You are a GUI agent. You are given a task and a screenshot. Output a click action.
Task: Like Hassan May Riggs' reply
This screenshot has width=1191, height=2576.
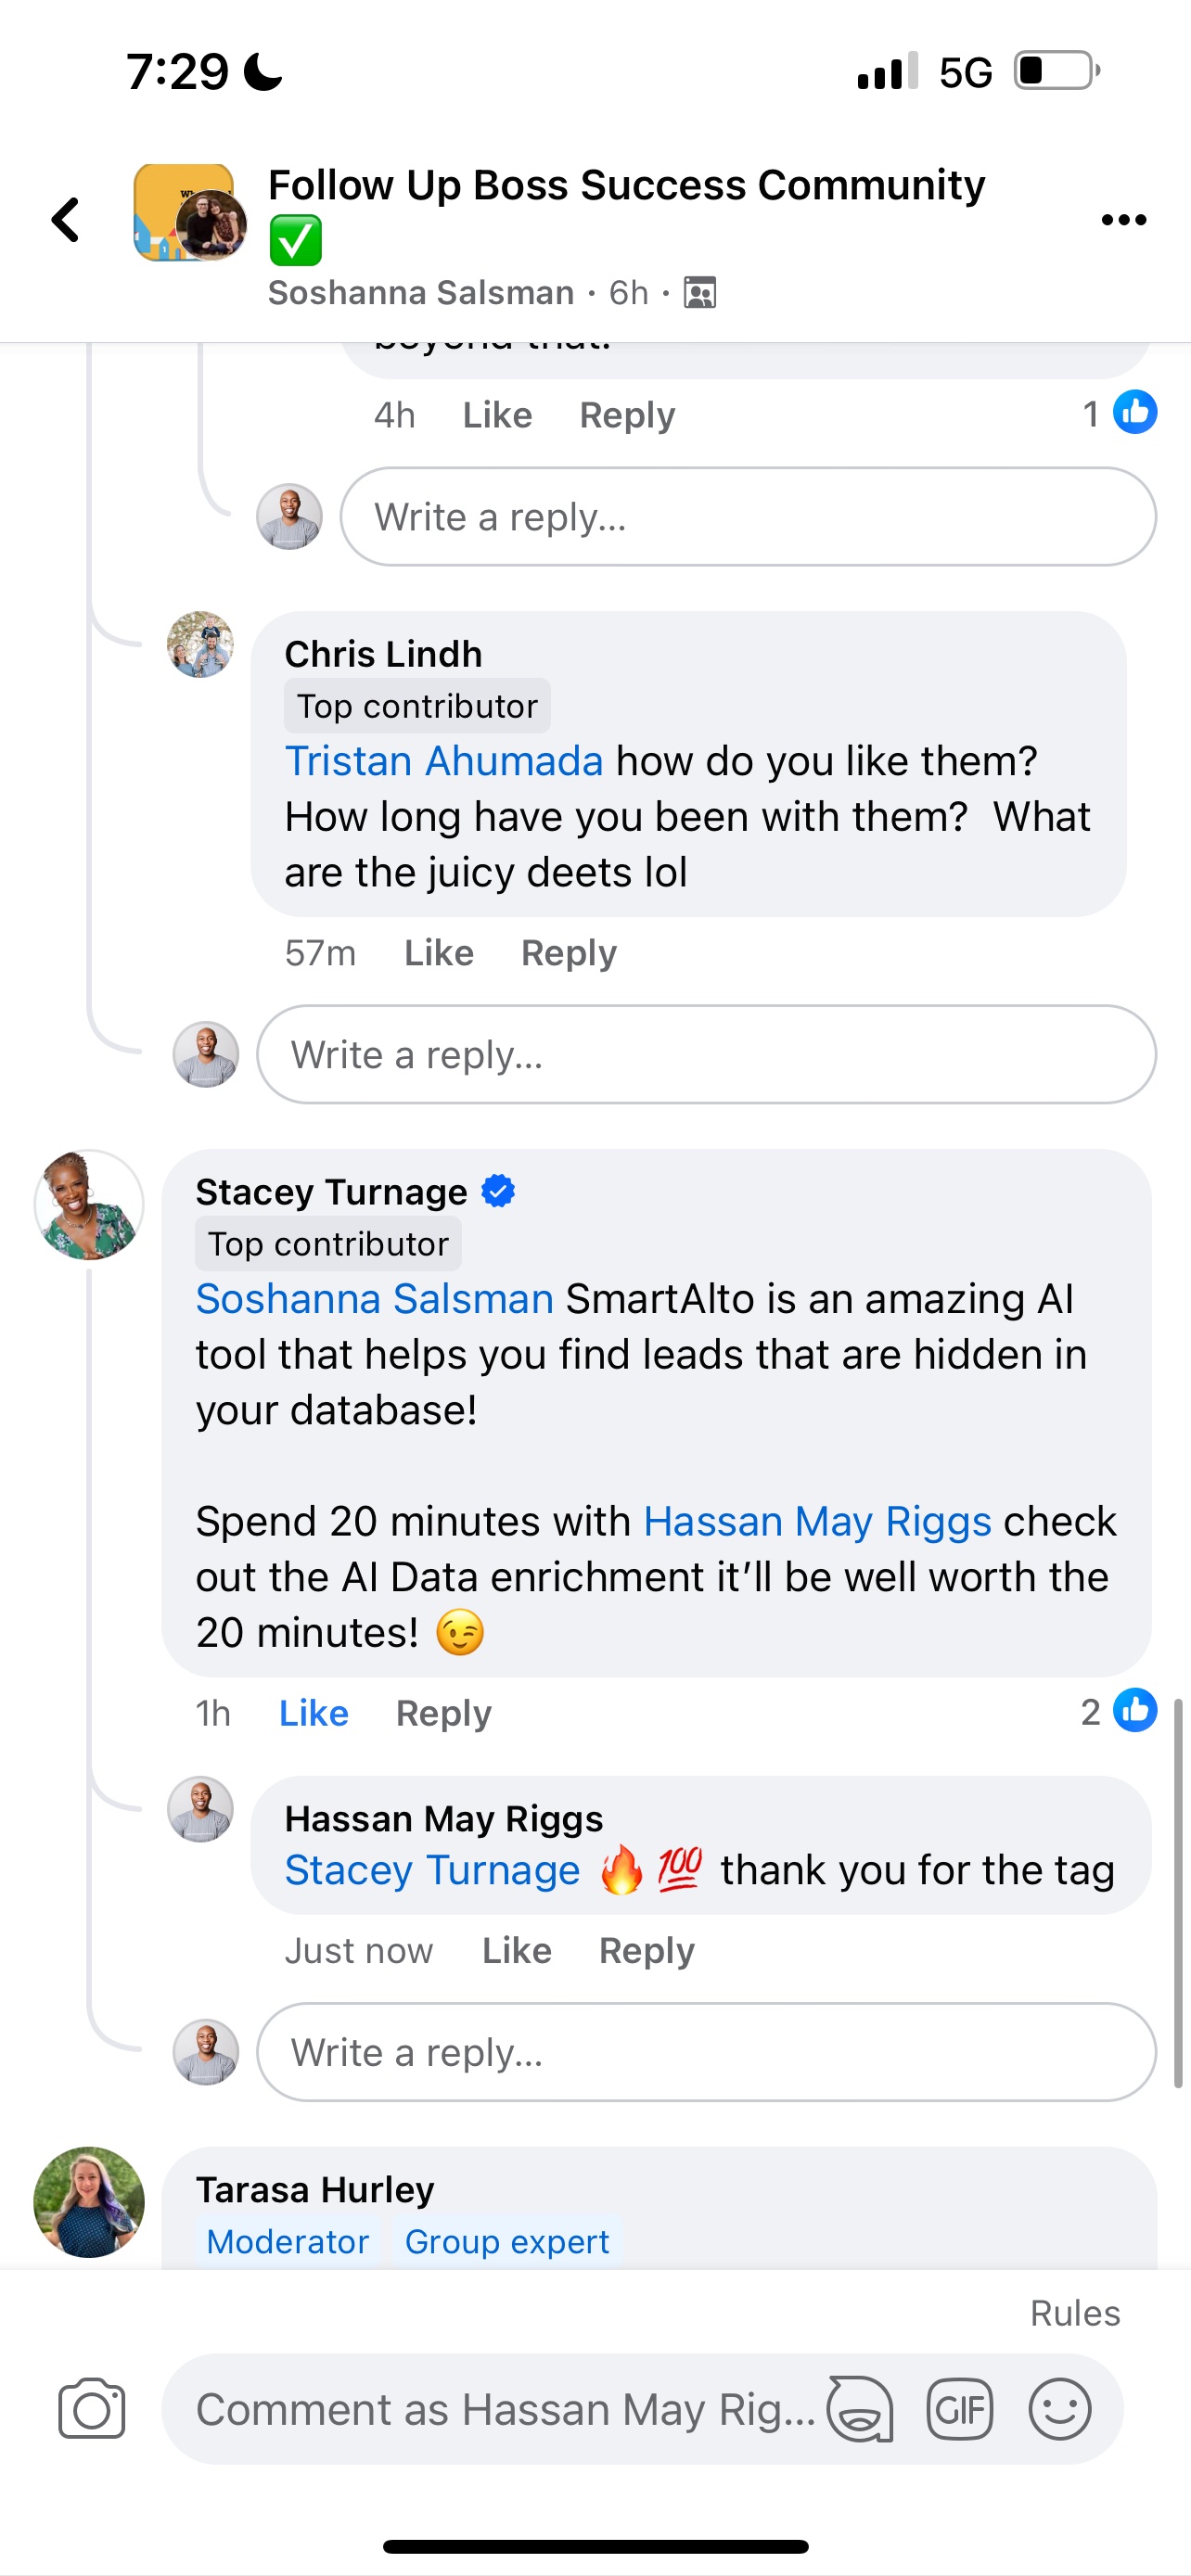tap(516, 1950)
